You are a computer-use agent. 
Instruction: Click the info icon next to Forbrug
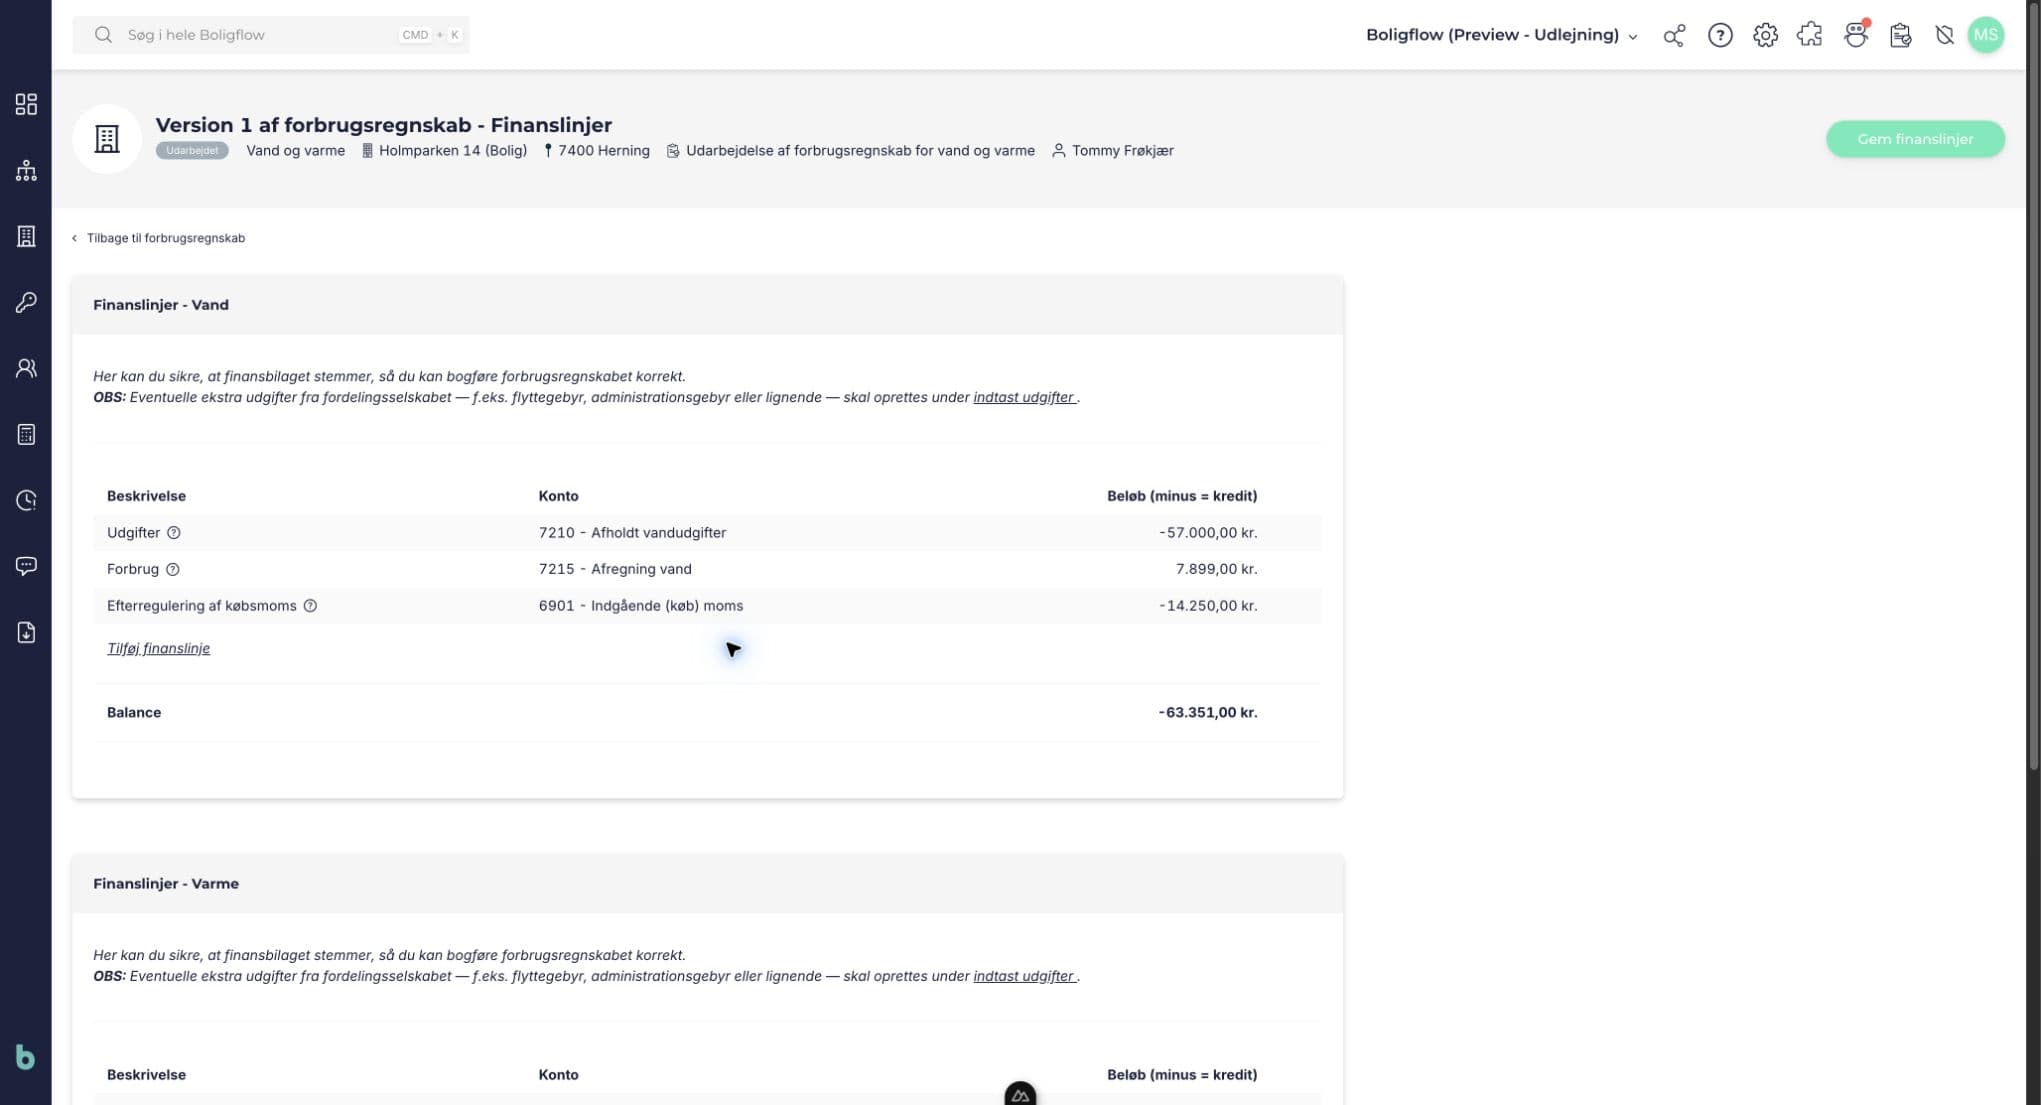(172, 569)
